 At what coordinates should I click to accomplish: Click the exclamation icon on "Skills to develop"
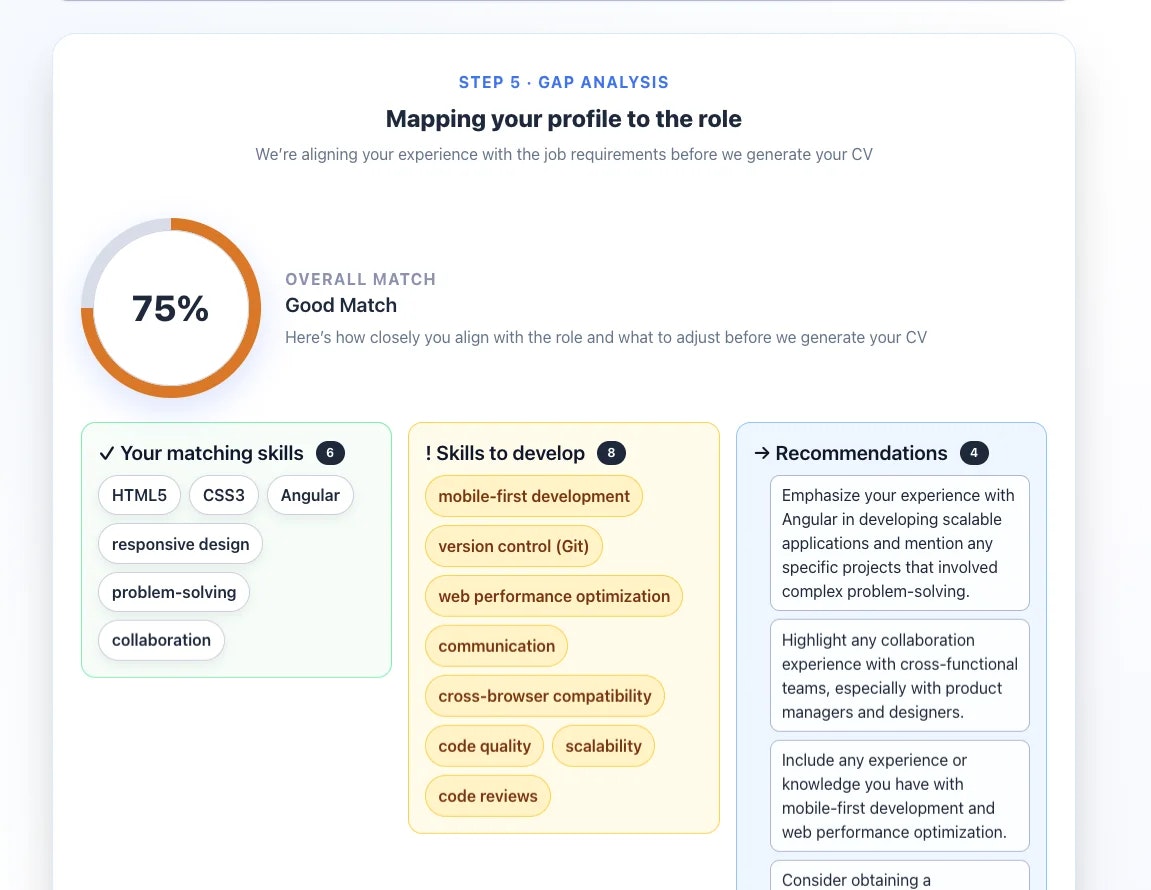point(428,452)
